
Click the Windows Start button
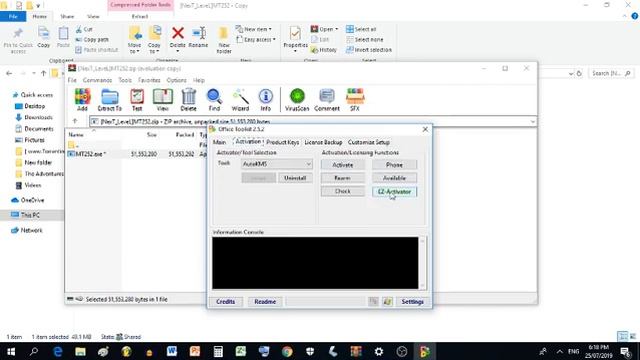pyautogui.click(x=11, y=351)
